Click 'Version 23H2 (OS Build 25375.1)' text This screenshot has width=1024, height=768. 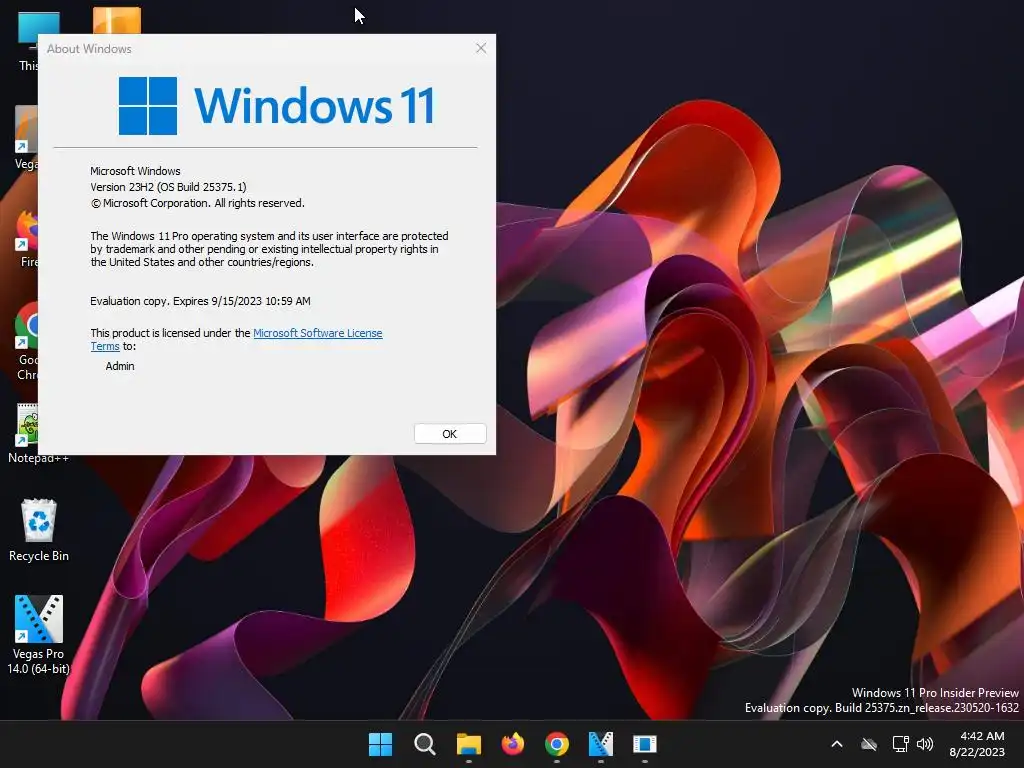pyautogui.click(x=168, y=187)
